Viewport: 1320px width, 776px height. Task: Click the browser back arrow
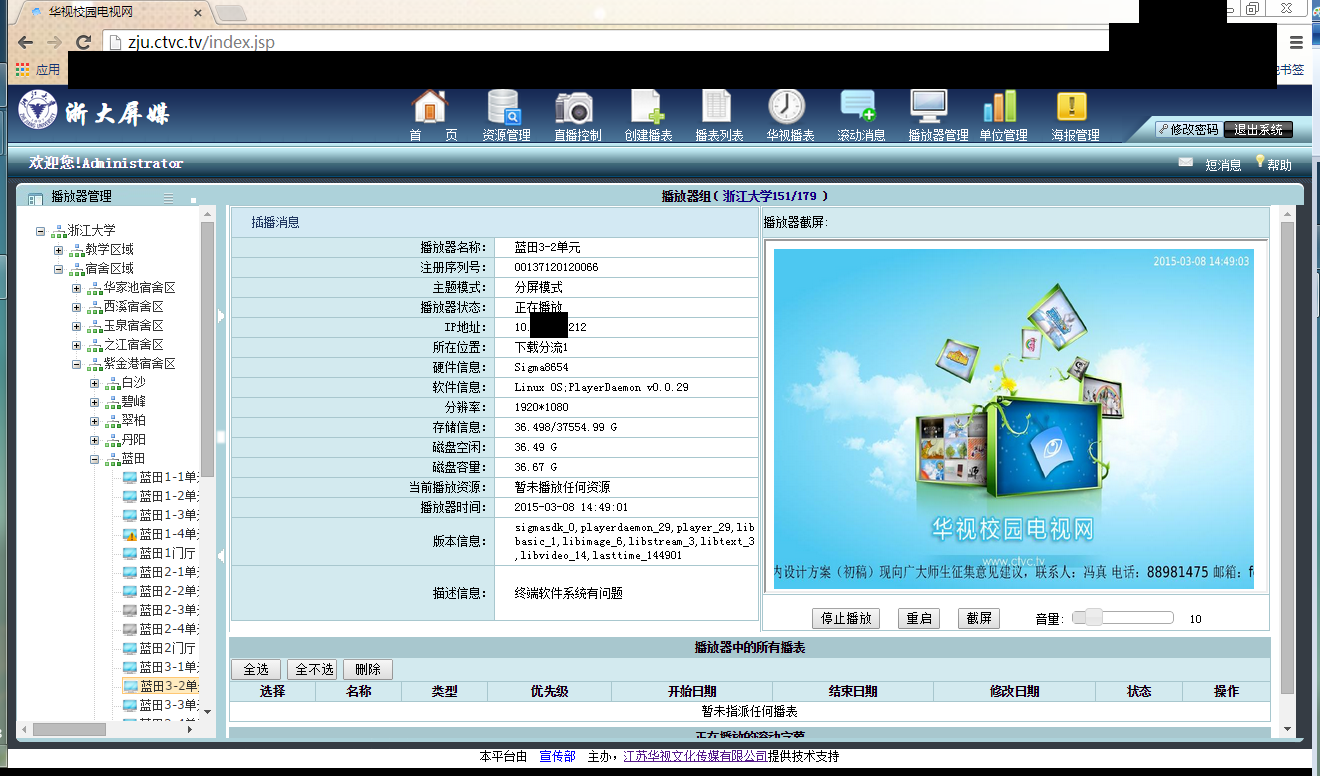(25, 42)
